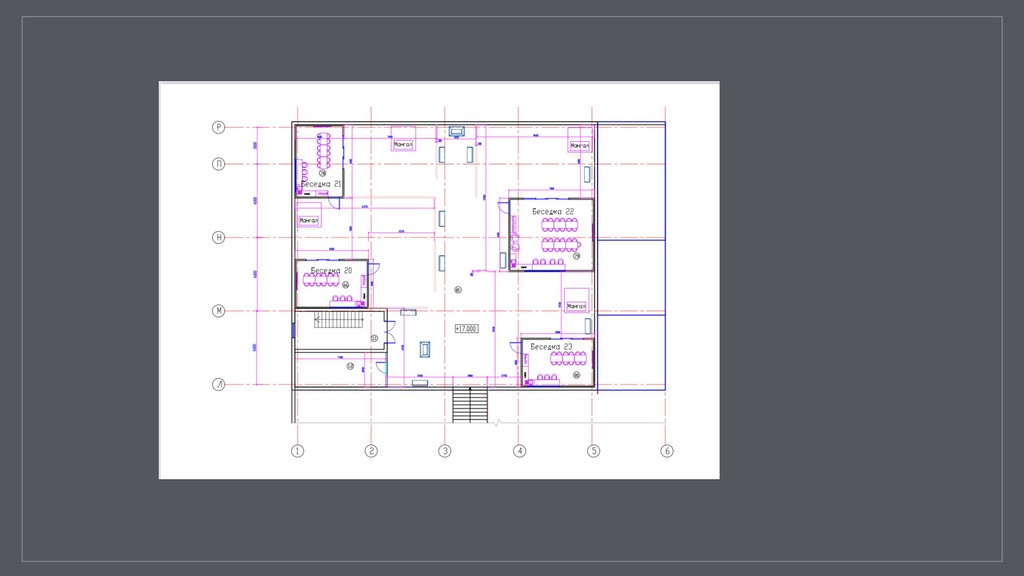1024x576 pixels.
Task: Click axis bubble "Р"
Action: (x=219, y=127)
